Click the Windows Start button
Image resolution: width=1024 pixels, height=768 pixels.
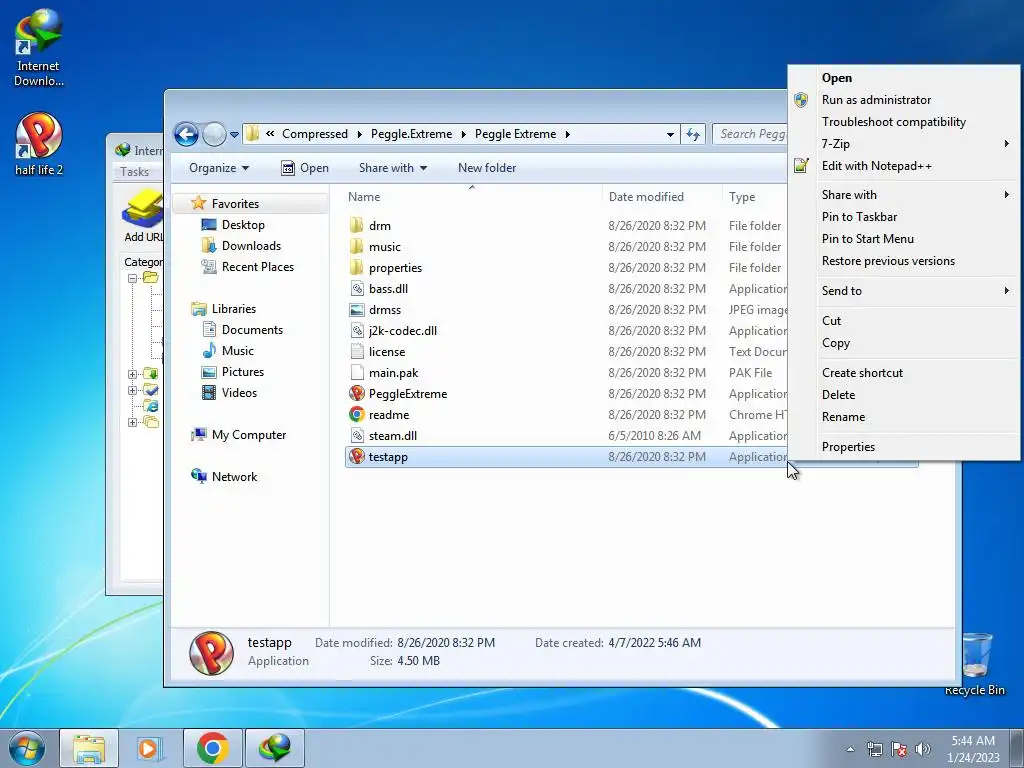point(27,748)
